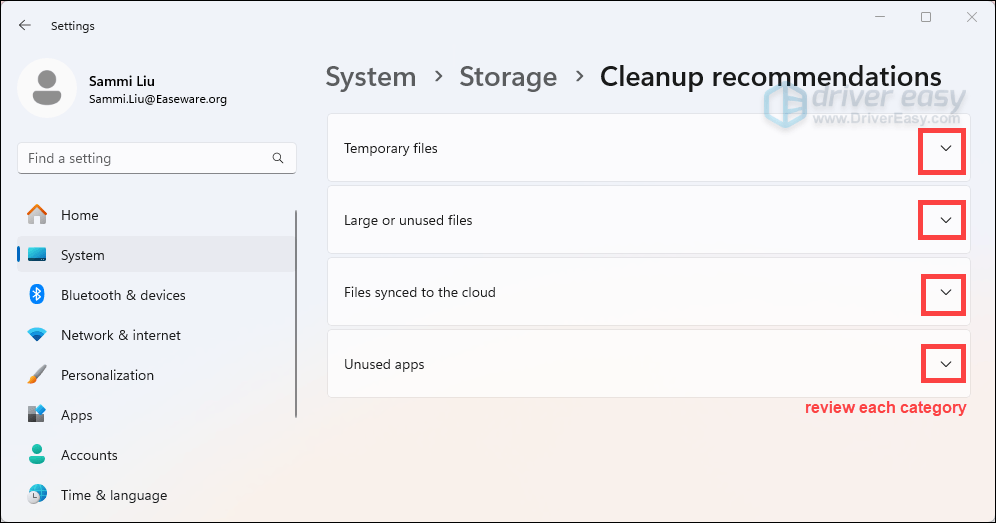The height and width of the screenshot is (523, 996).
Task: Open the Accounts person icon
Action: tap(37, 455)
